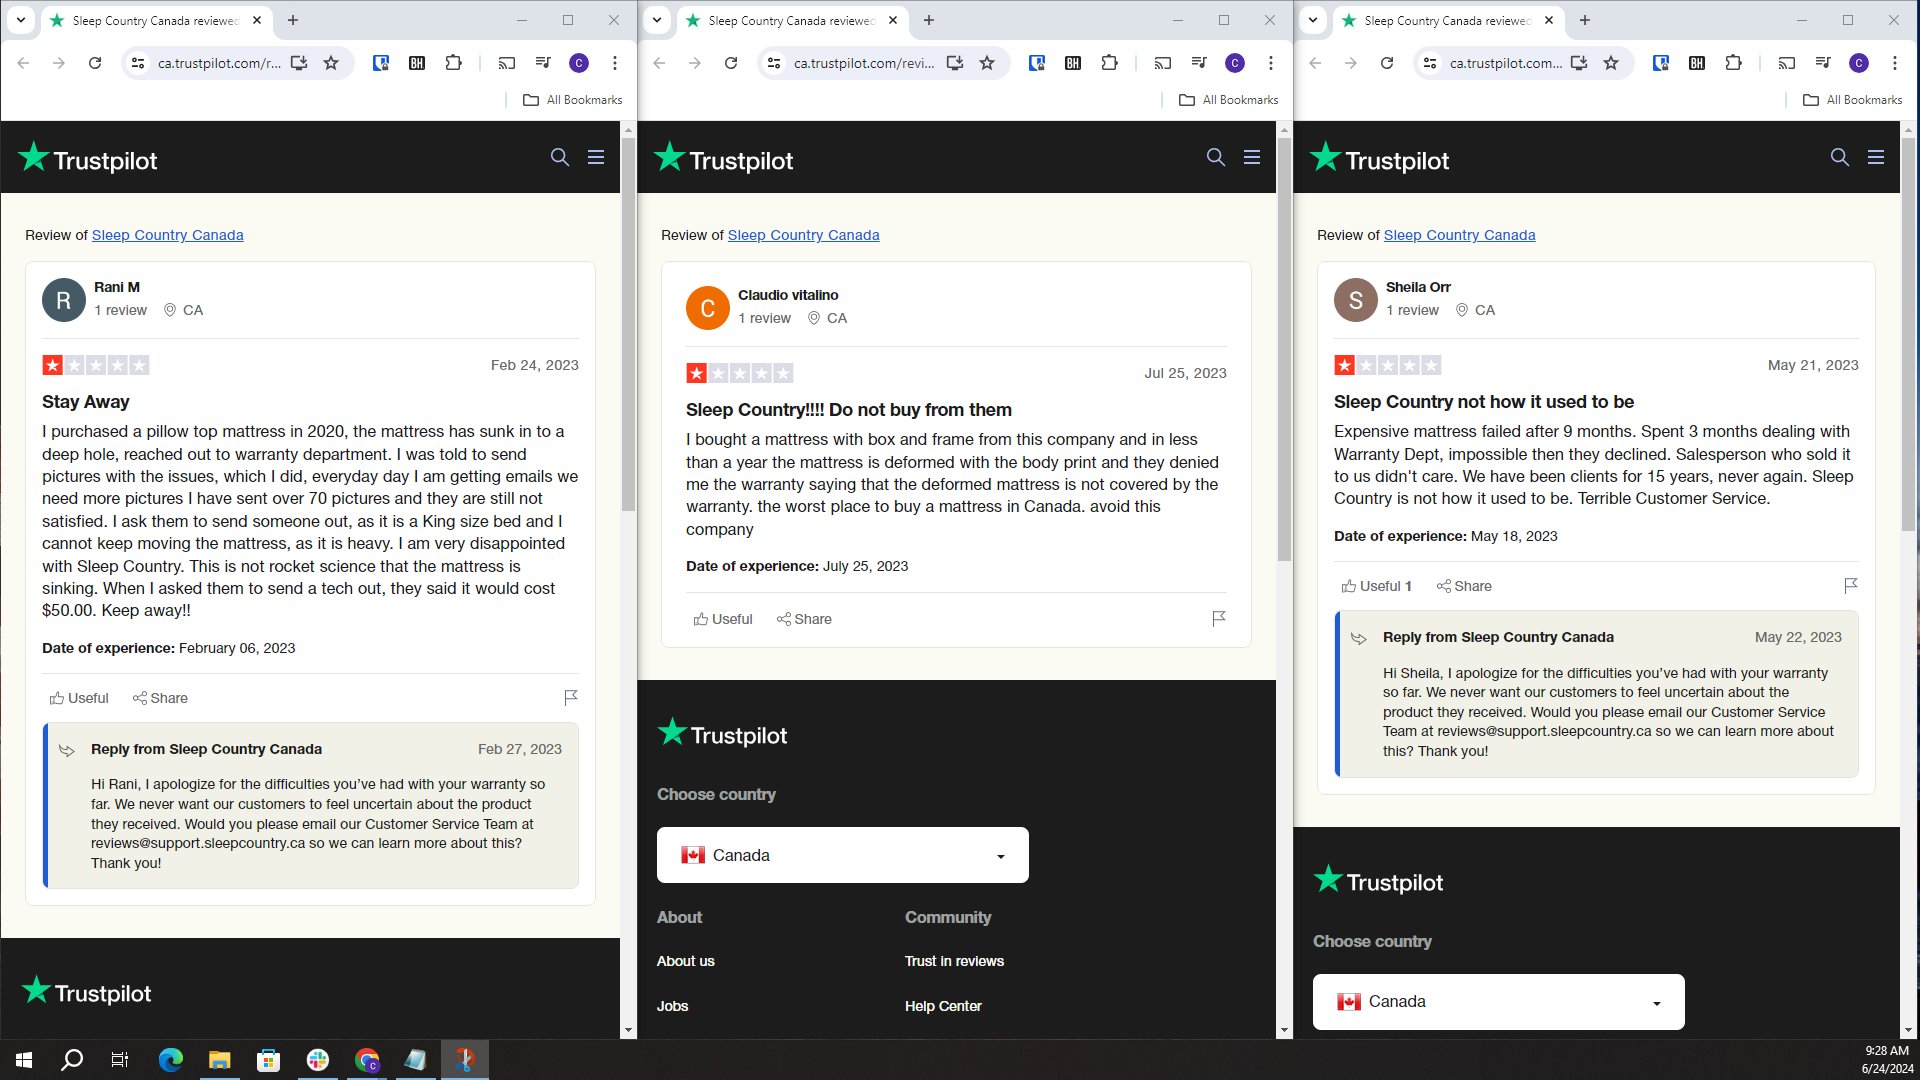The height and width of the screenshot is (1080, 1920).
Task: Open All Bookmarks folder in right window
Action: pos(1853,100)
